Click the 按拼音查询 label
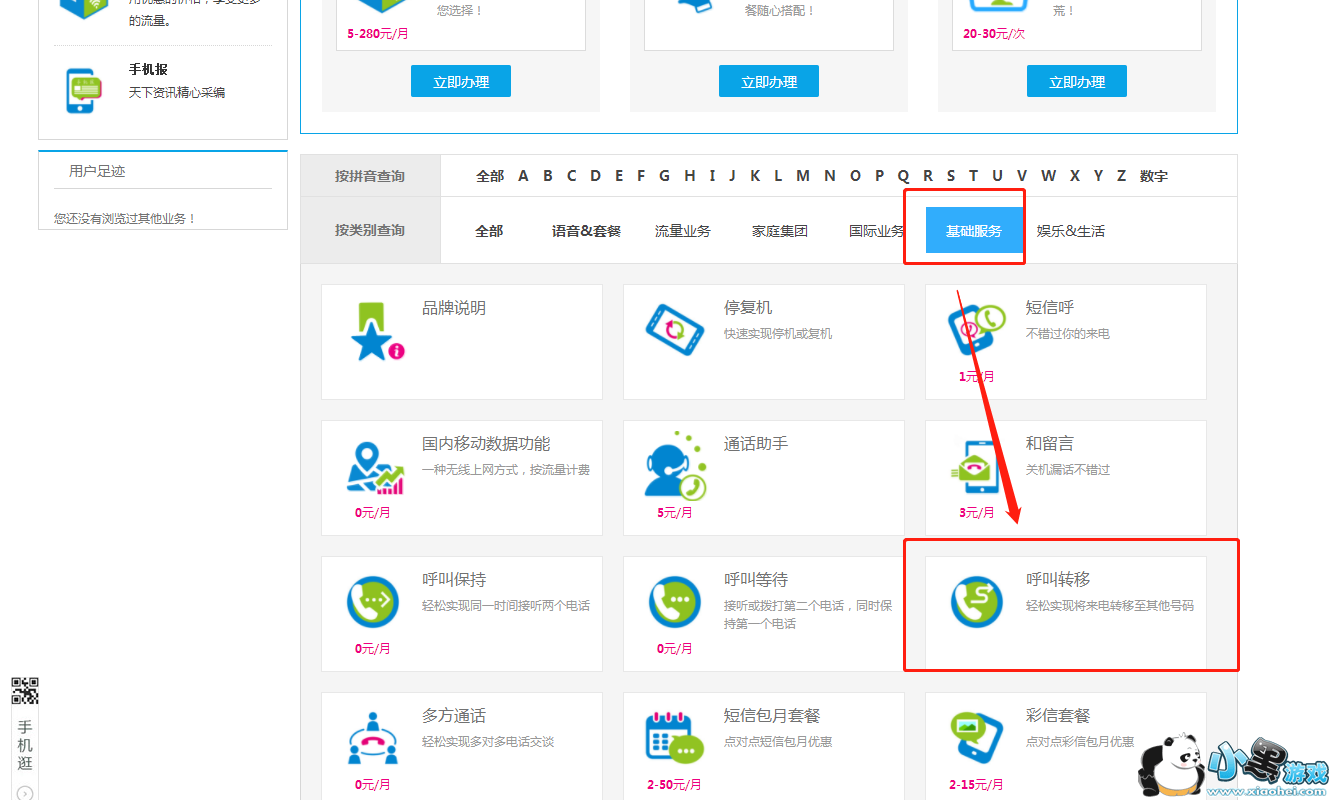 click(370, 176)
